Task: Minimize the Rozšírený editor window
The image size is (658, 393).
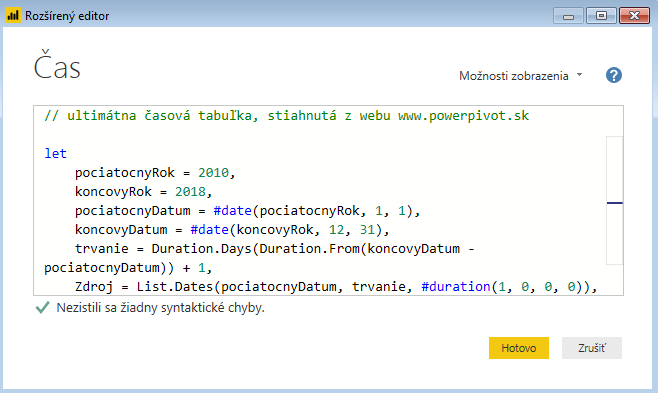Action: (x=568, y=16)
